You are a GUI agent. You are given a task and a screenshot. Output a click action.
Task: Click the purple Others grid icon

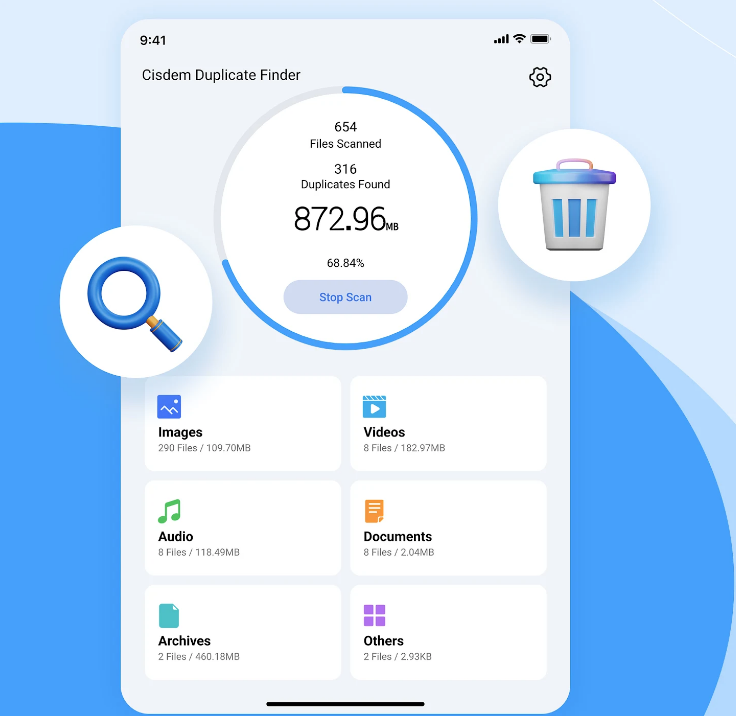point(374,615)
